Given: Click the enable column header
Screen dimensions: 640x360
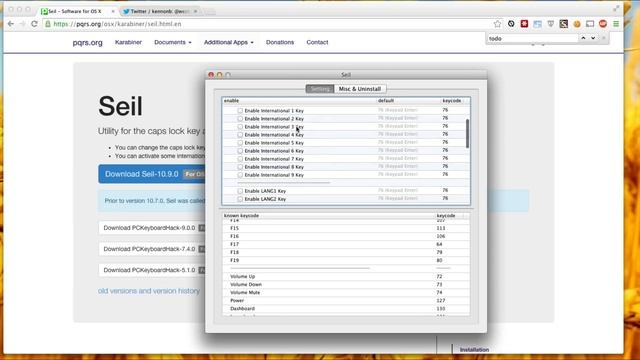Looking at the screenshot, I should (x=299, y=100).
